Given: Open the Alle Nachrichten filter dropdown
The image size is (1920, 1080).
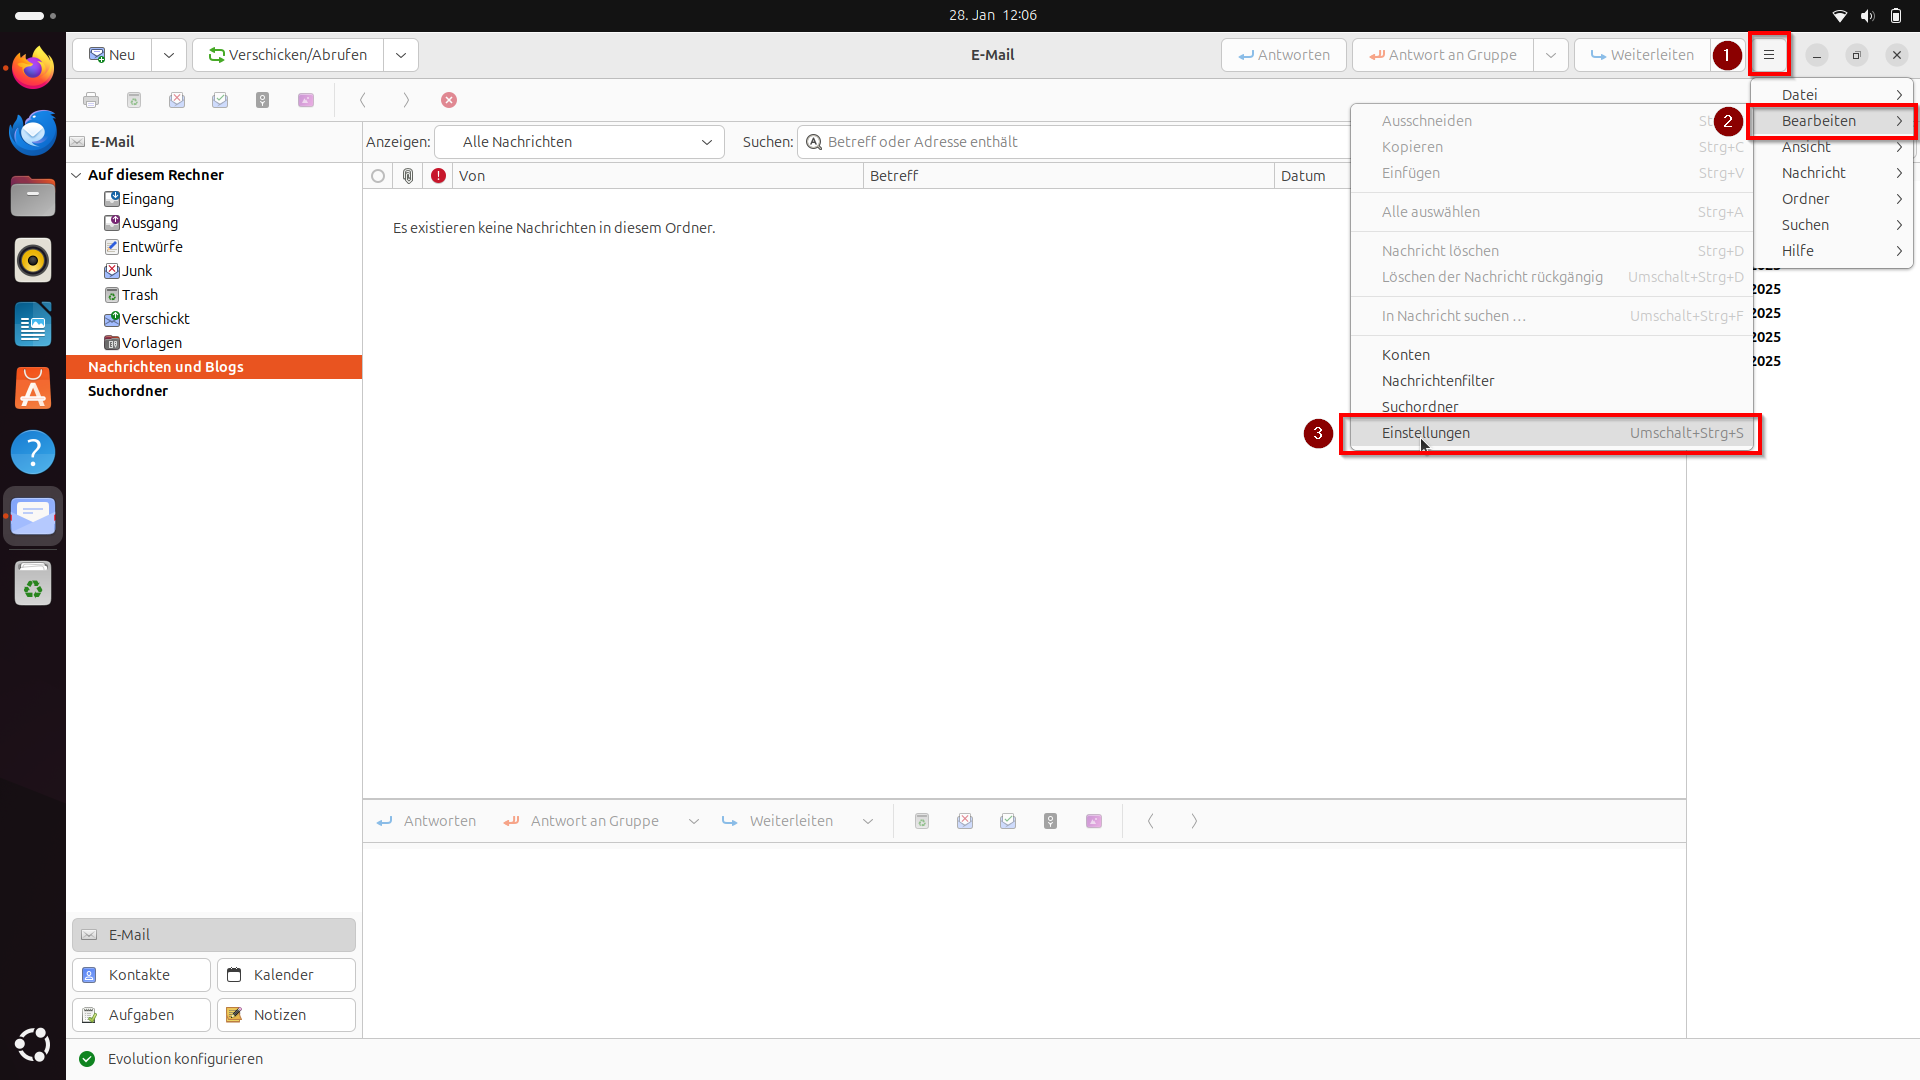Looking at the screenshot, I should click(579, 141).
